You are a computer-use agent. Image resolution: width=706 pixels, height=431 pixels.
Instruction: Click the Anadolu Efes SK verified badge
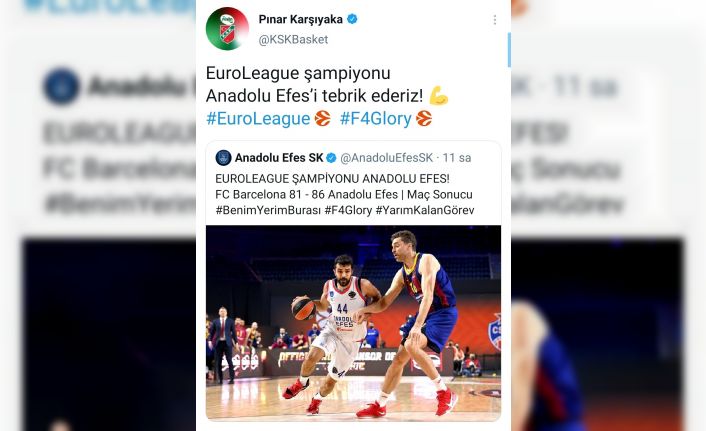pos(331,158)
